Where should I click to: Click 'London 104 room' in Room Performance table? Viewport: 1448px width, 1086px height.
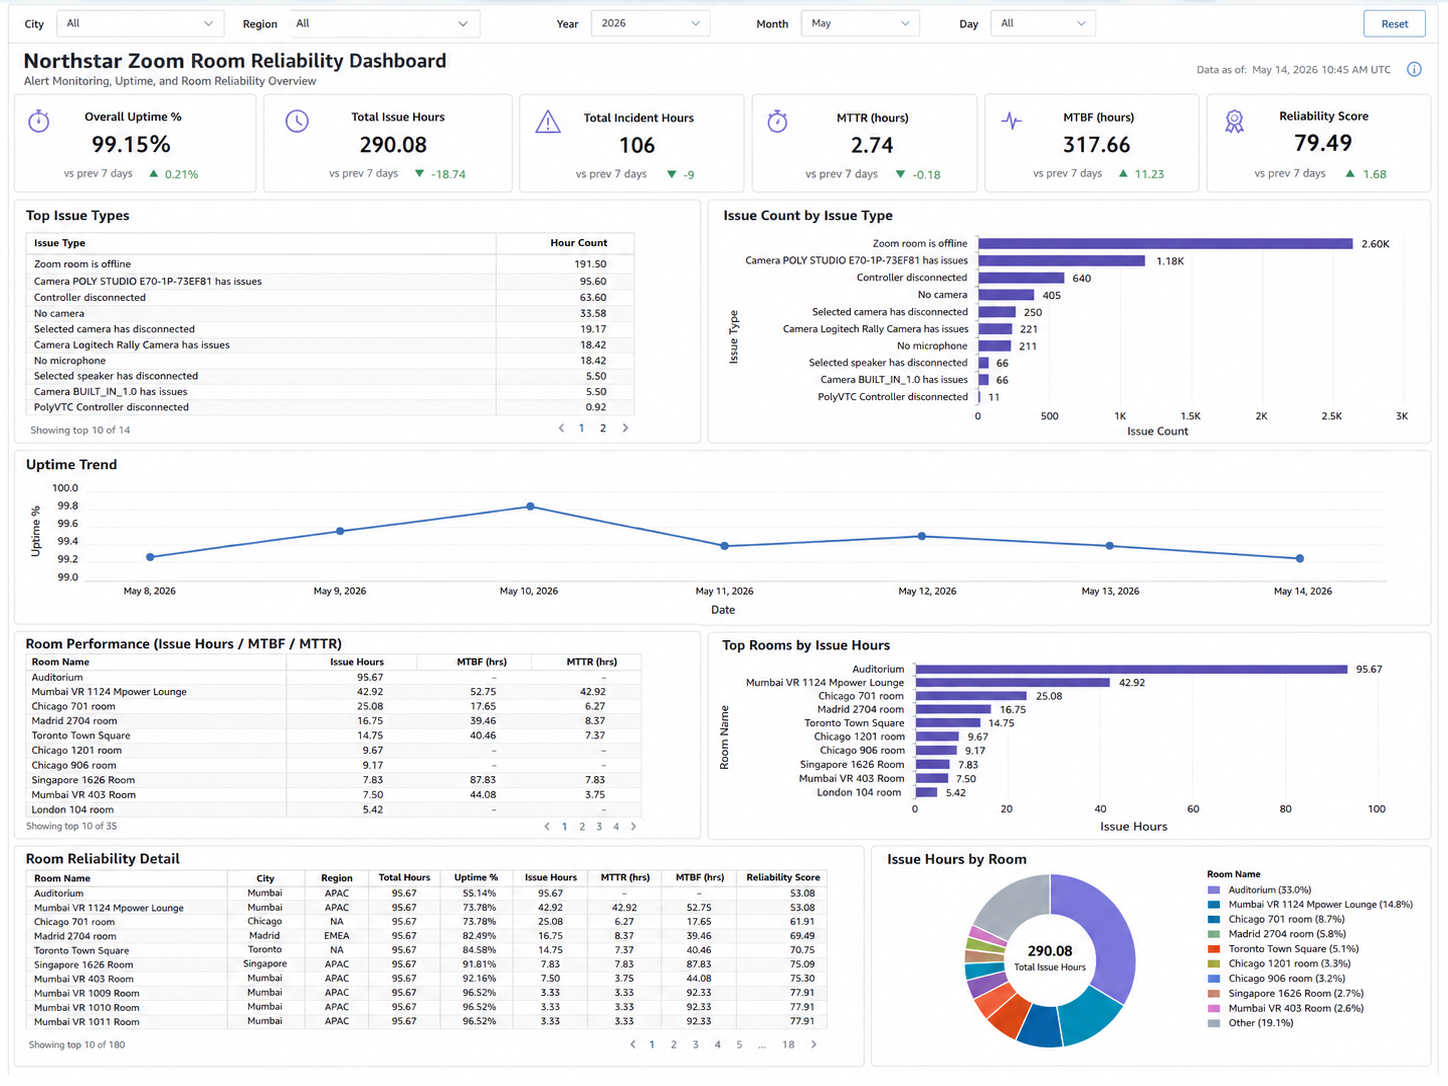[x=73, y=810]
